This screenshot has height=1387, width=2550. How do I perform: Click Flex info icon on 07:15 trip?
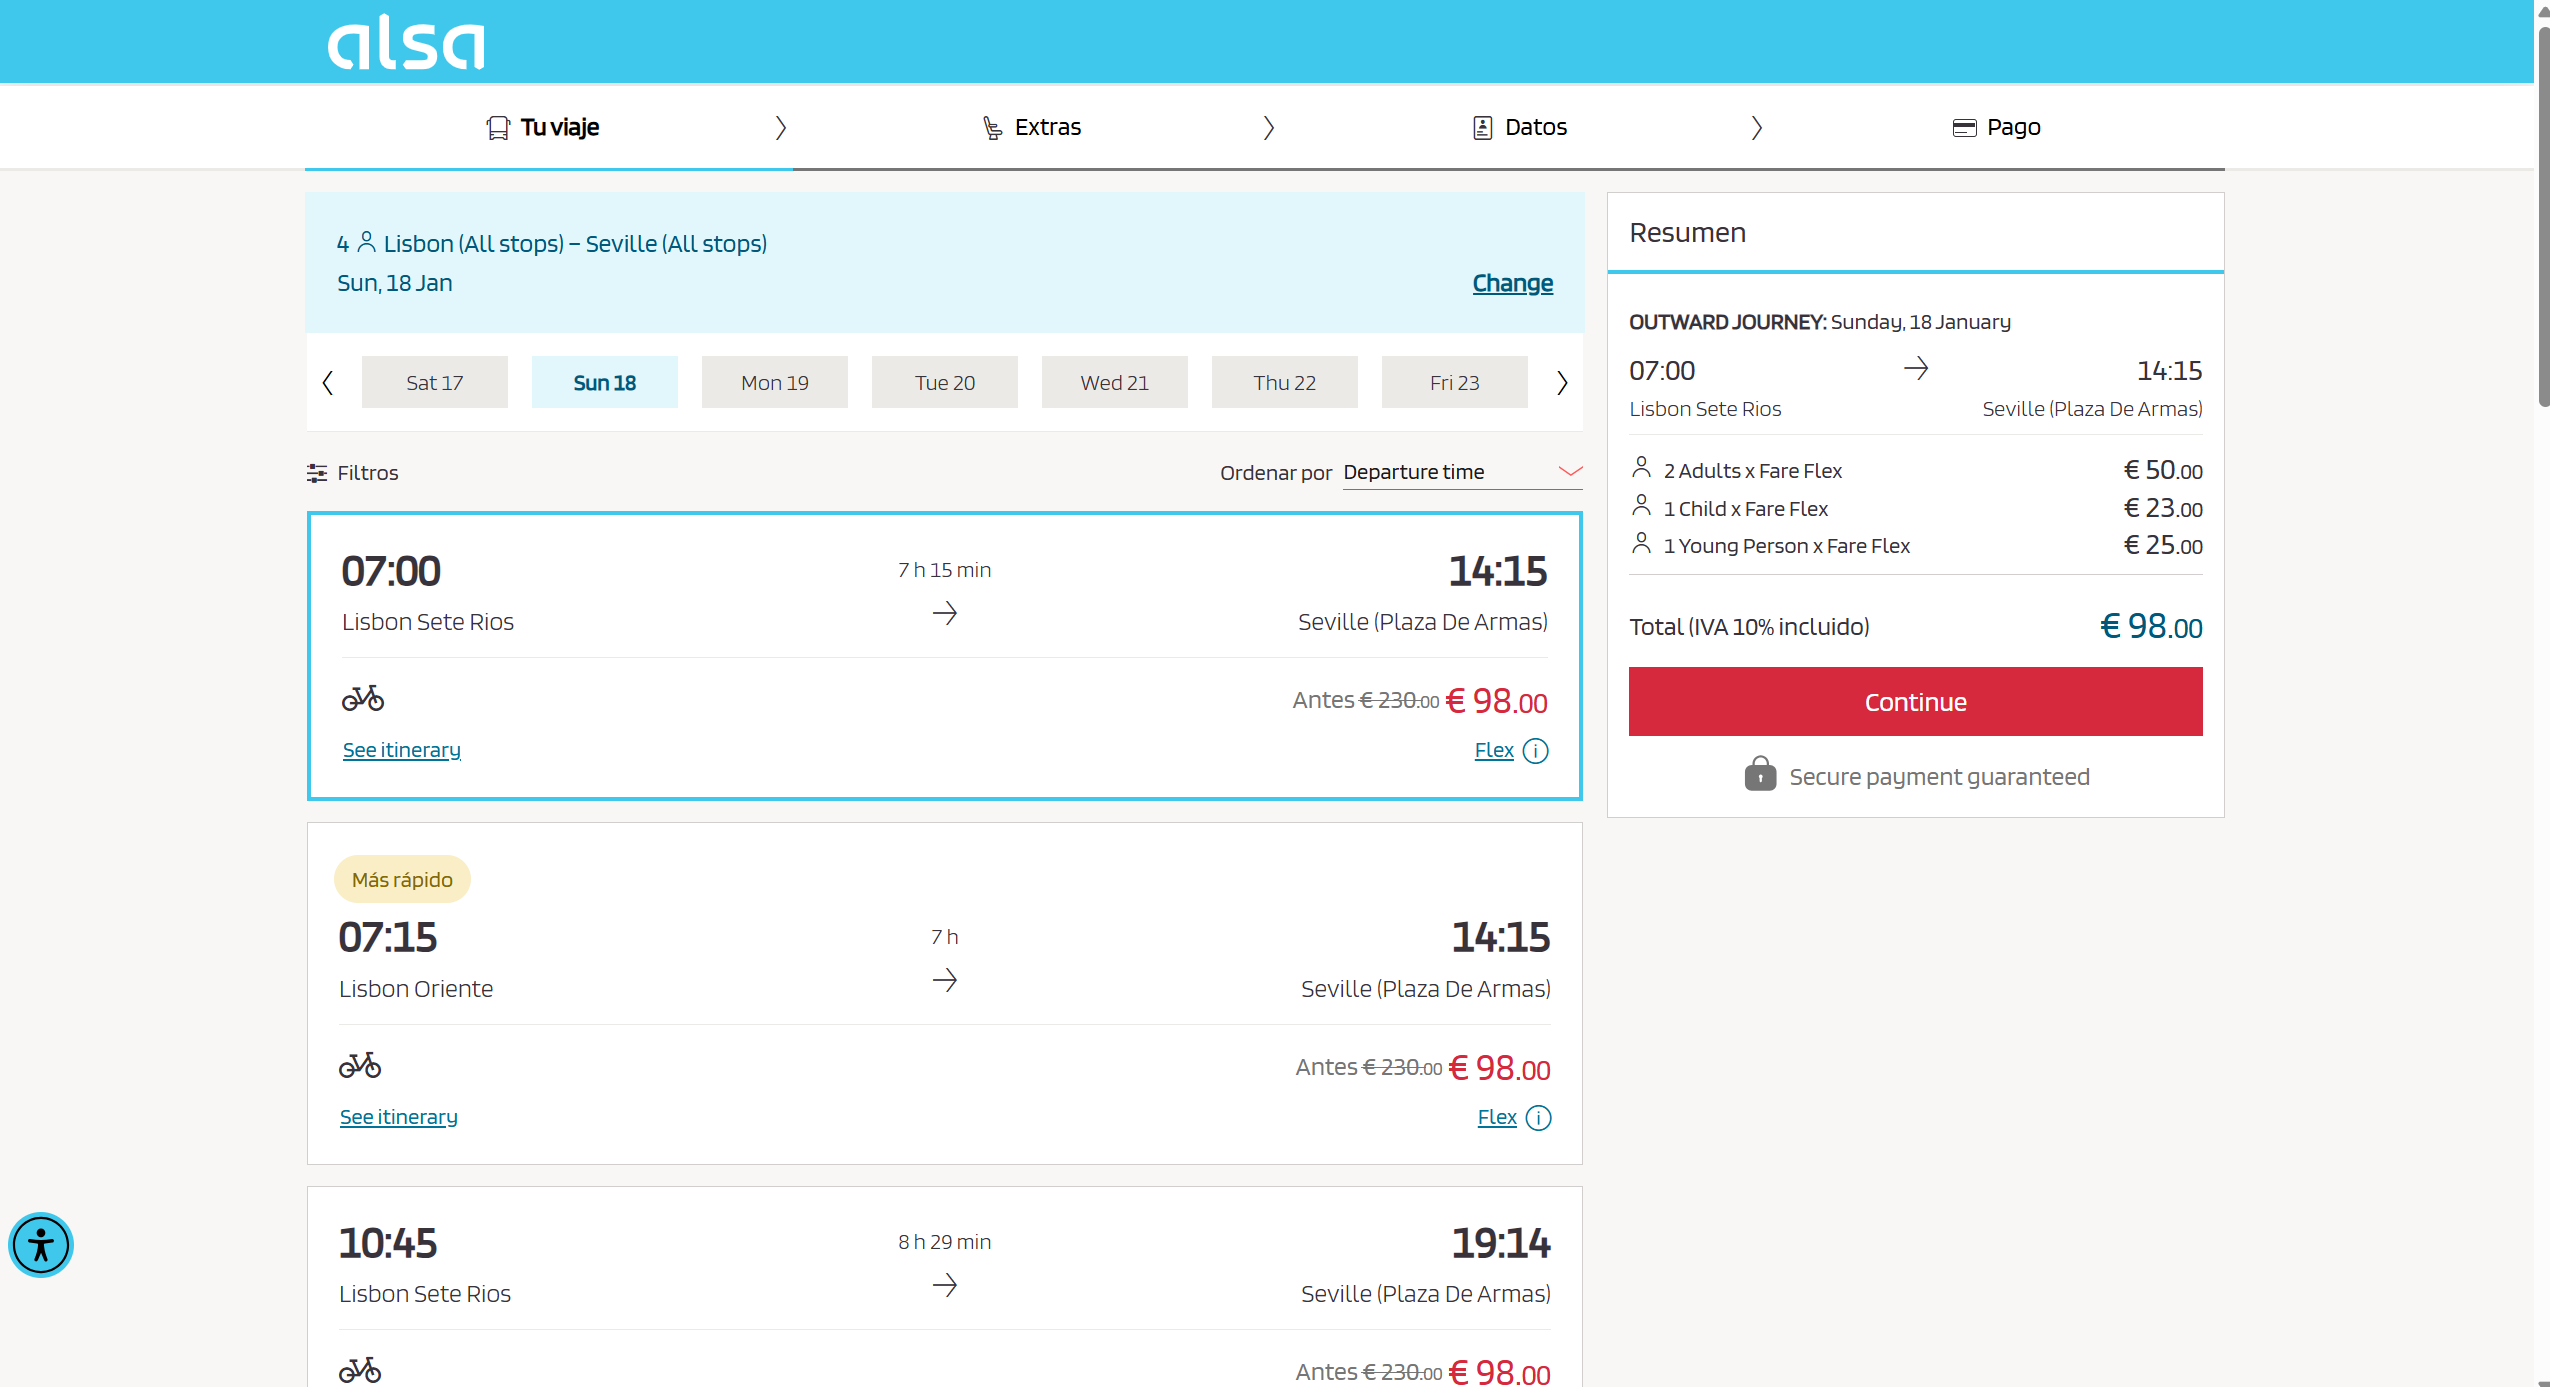pos(1538,1118)
